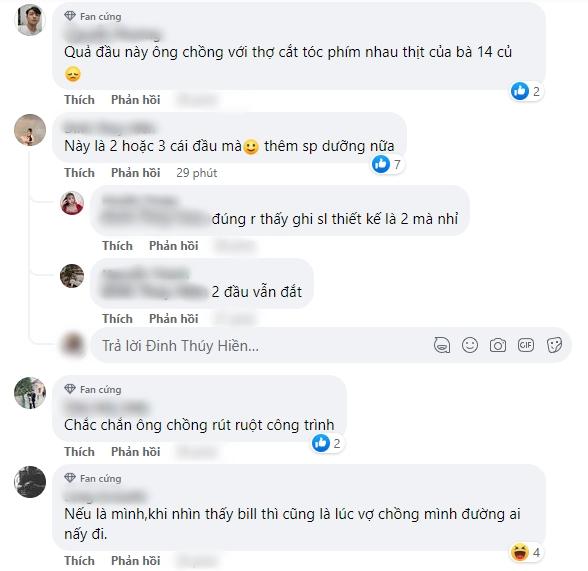Click the '29 phút' timestamp link
Image resolution: width=588 pixels, height=571 pixels.
coord(196,173)
